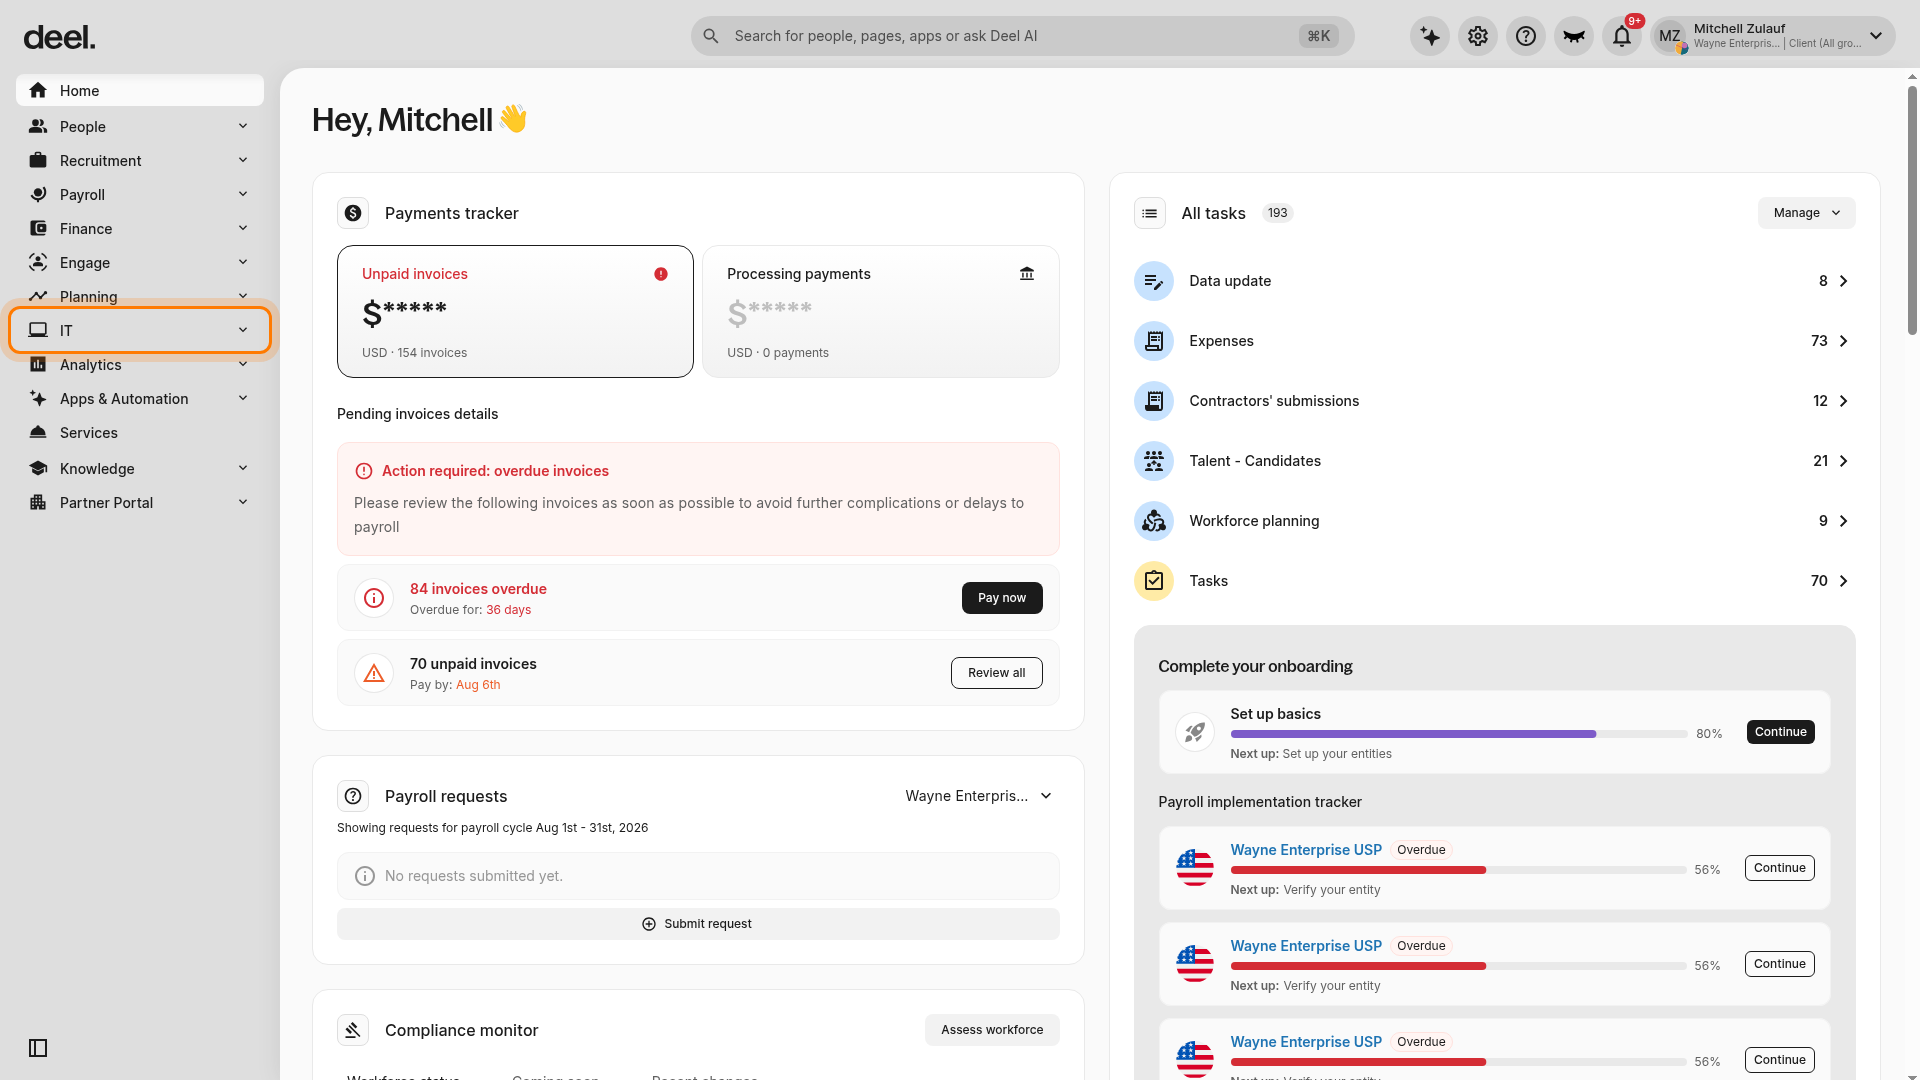Image resolution: width=1920 pixels, height=1080 pixels.
Task: Click the All tasks list icon
Action: coord(1150,213)
